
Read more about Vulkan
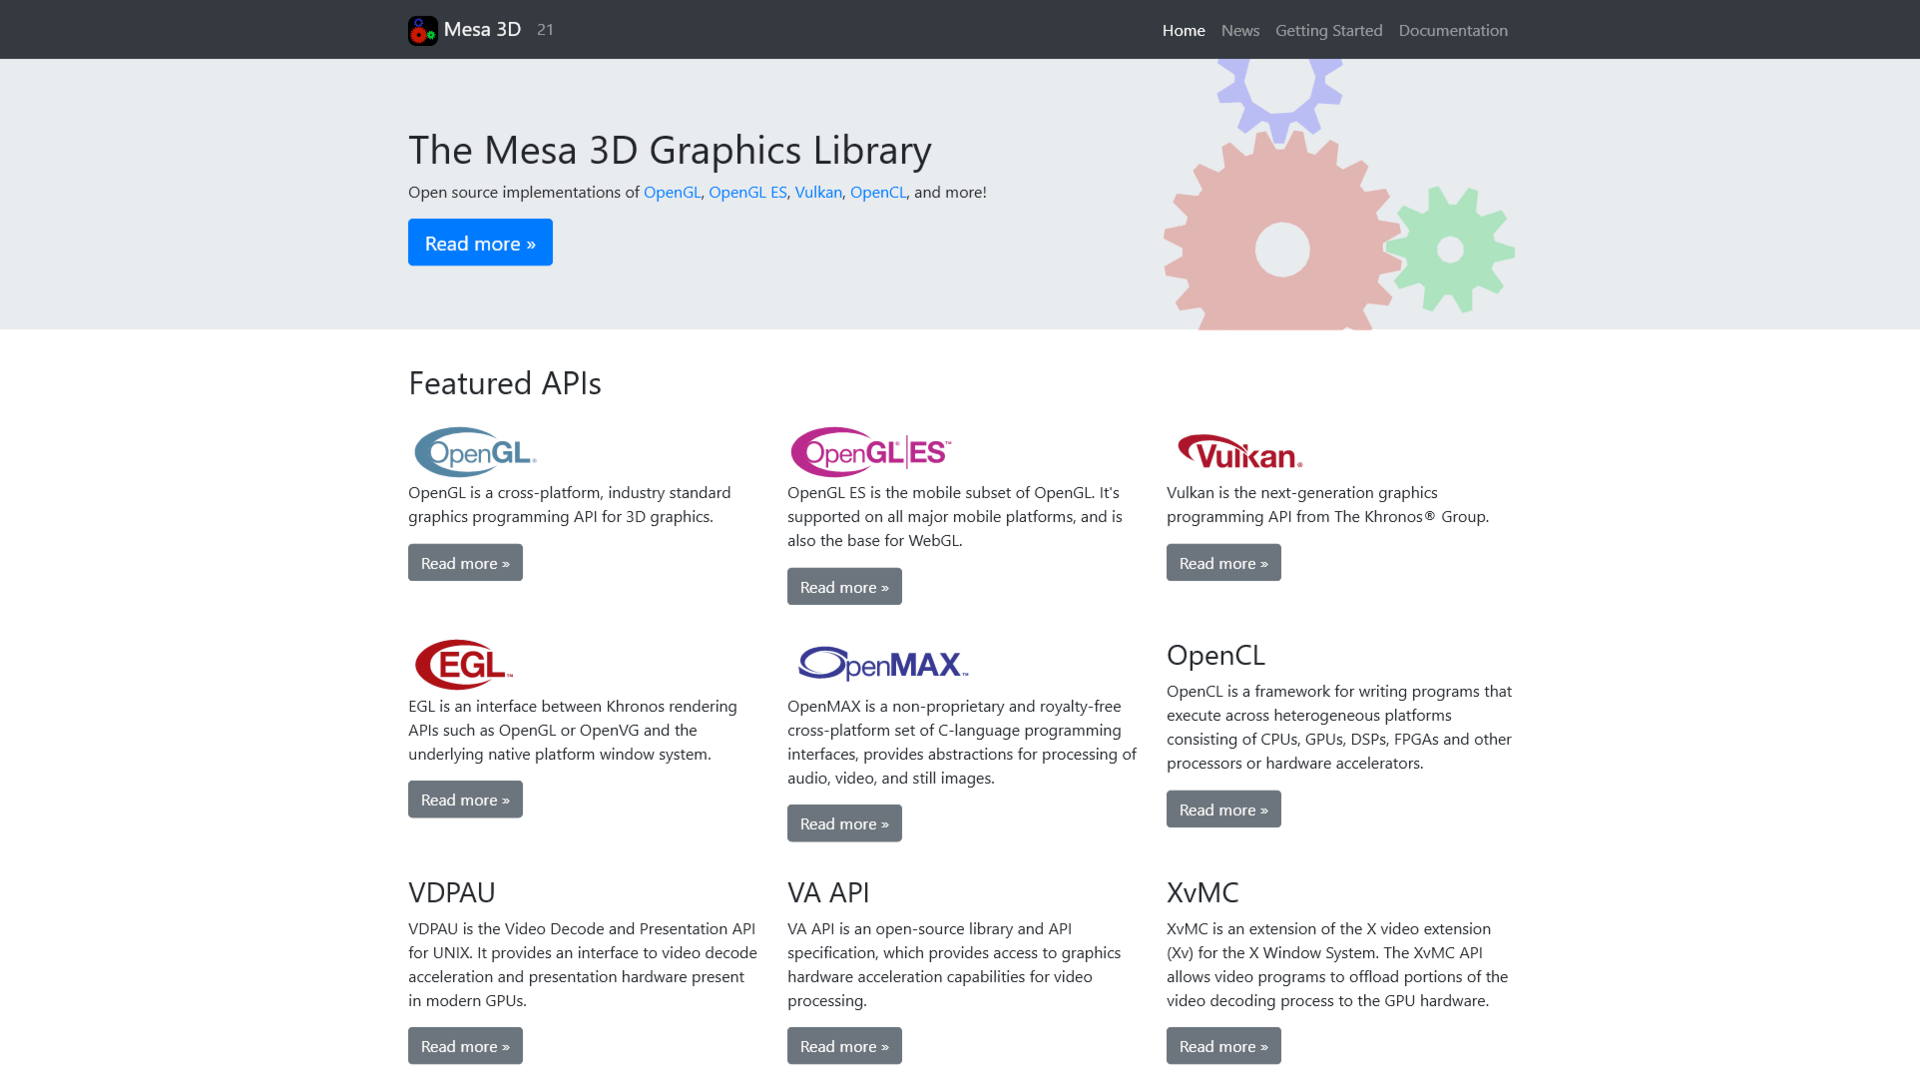point(1223,563)
